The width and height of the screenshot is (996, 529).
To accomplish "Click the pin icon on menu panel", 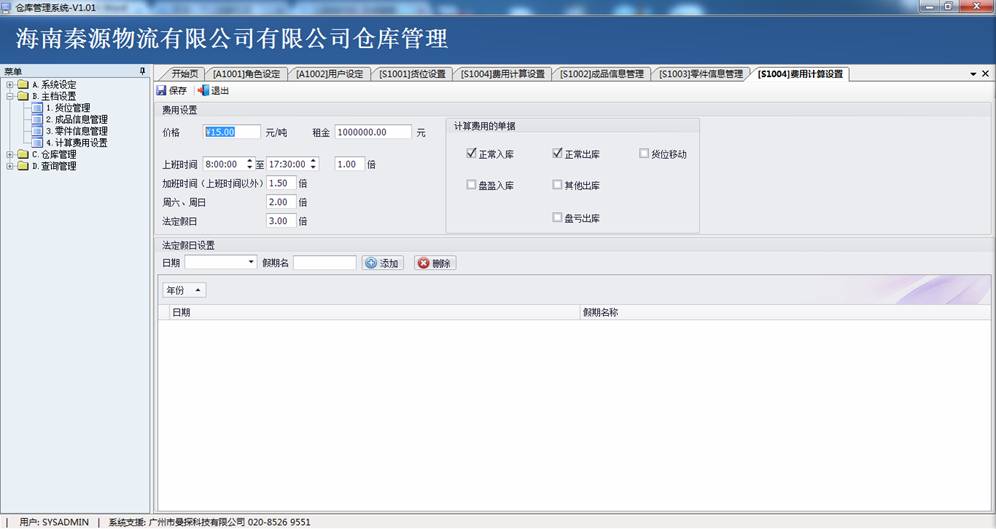I will tap(142, 71).
